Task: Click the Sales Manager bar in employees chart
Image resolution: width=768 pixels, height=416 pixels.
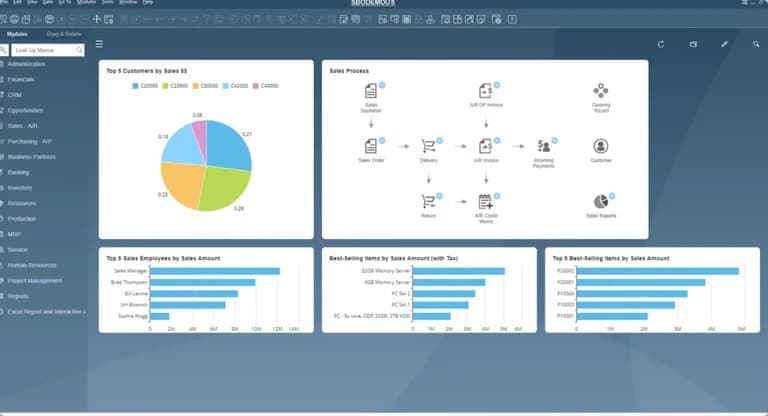Action: [x=215, y=271]
